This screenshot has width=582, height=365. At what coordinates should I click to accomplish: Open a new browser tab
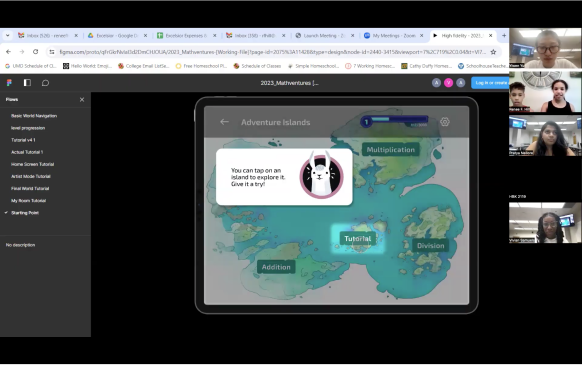pyautogui.click(x=504, y=36)
